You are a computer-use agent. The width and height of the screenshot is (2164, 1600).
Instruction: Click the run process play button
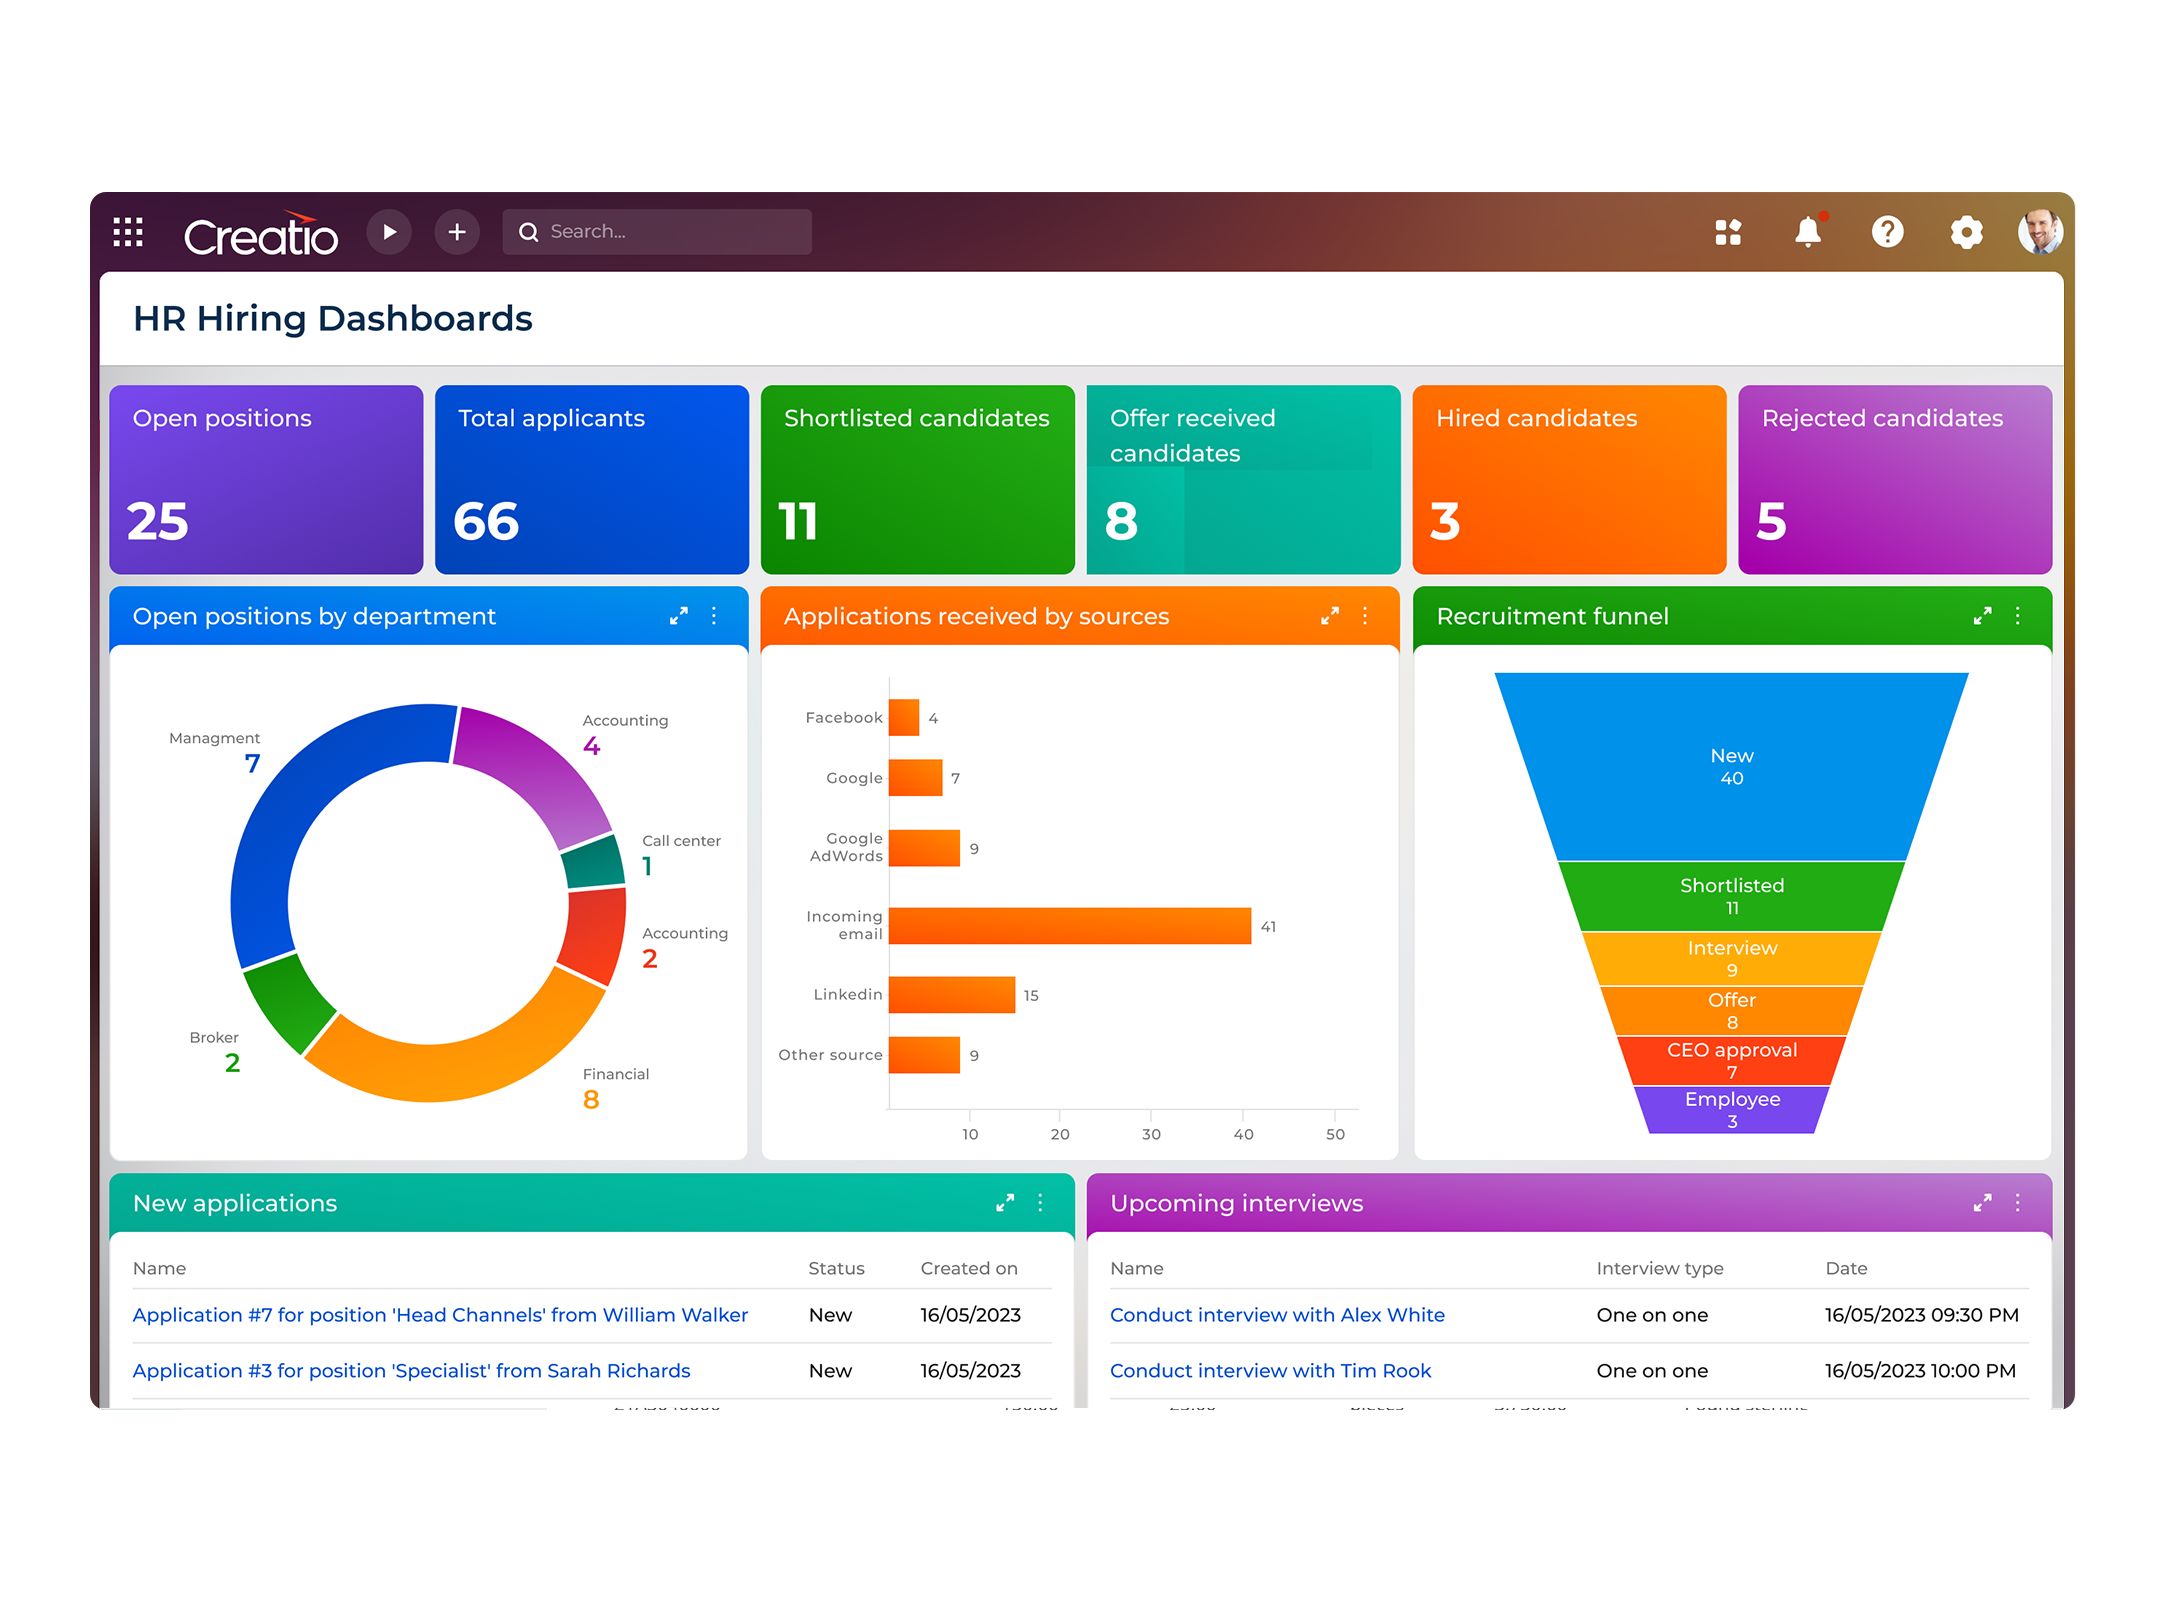389,232
